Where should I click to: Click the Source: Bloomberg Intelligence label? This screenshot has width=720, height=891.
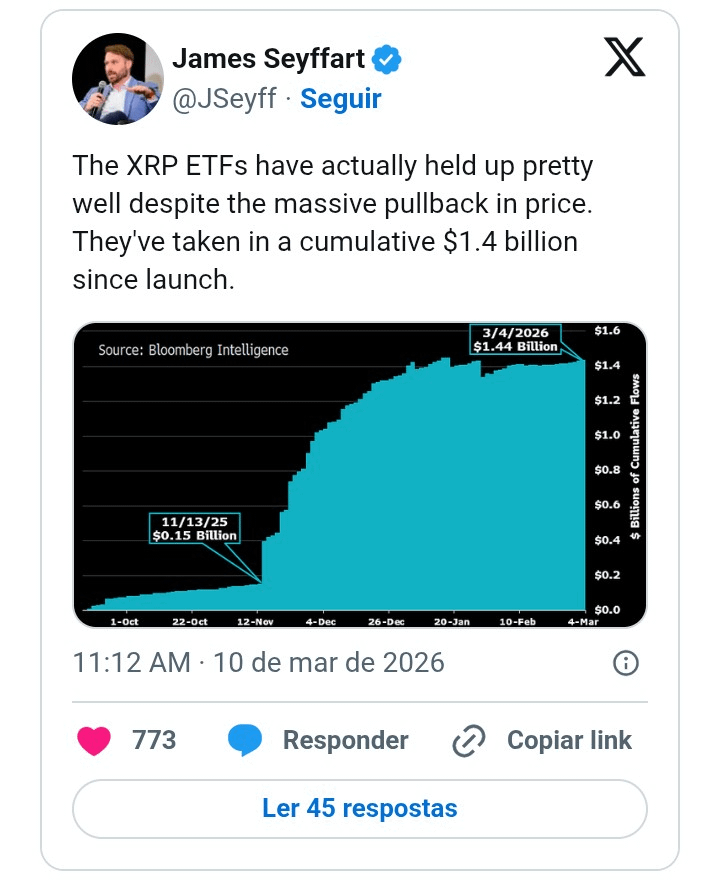[x=193, y=350]
